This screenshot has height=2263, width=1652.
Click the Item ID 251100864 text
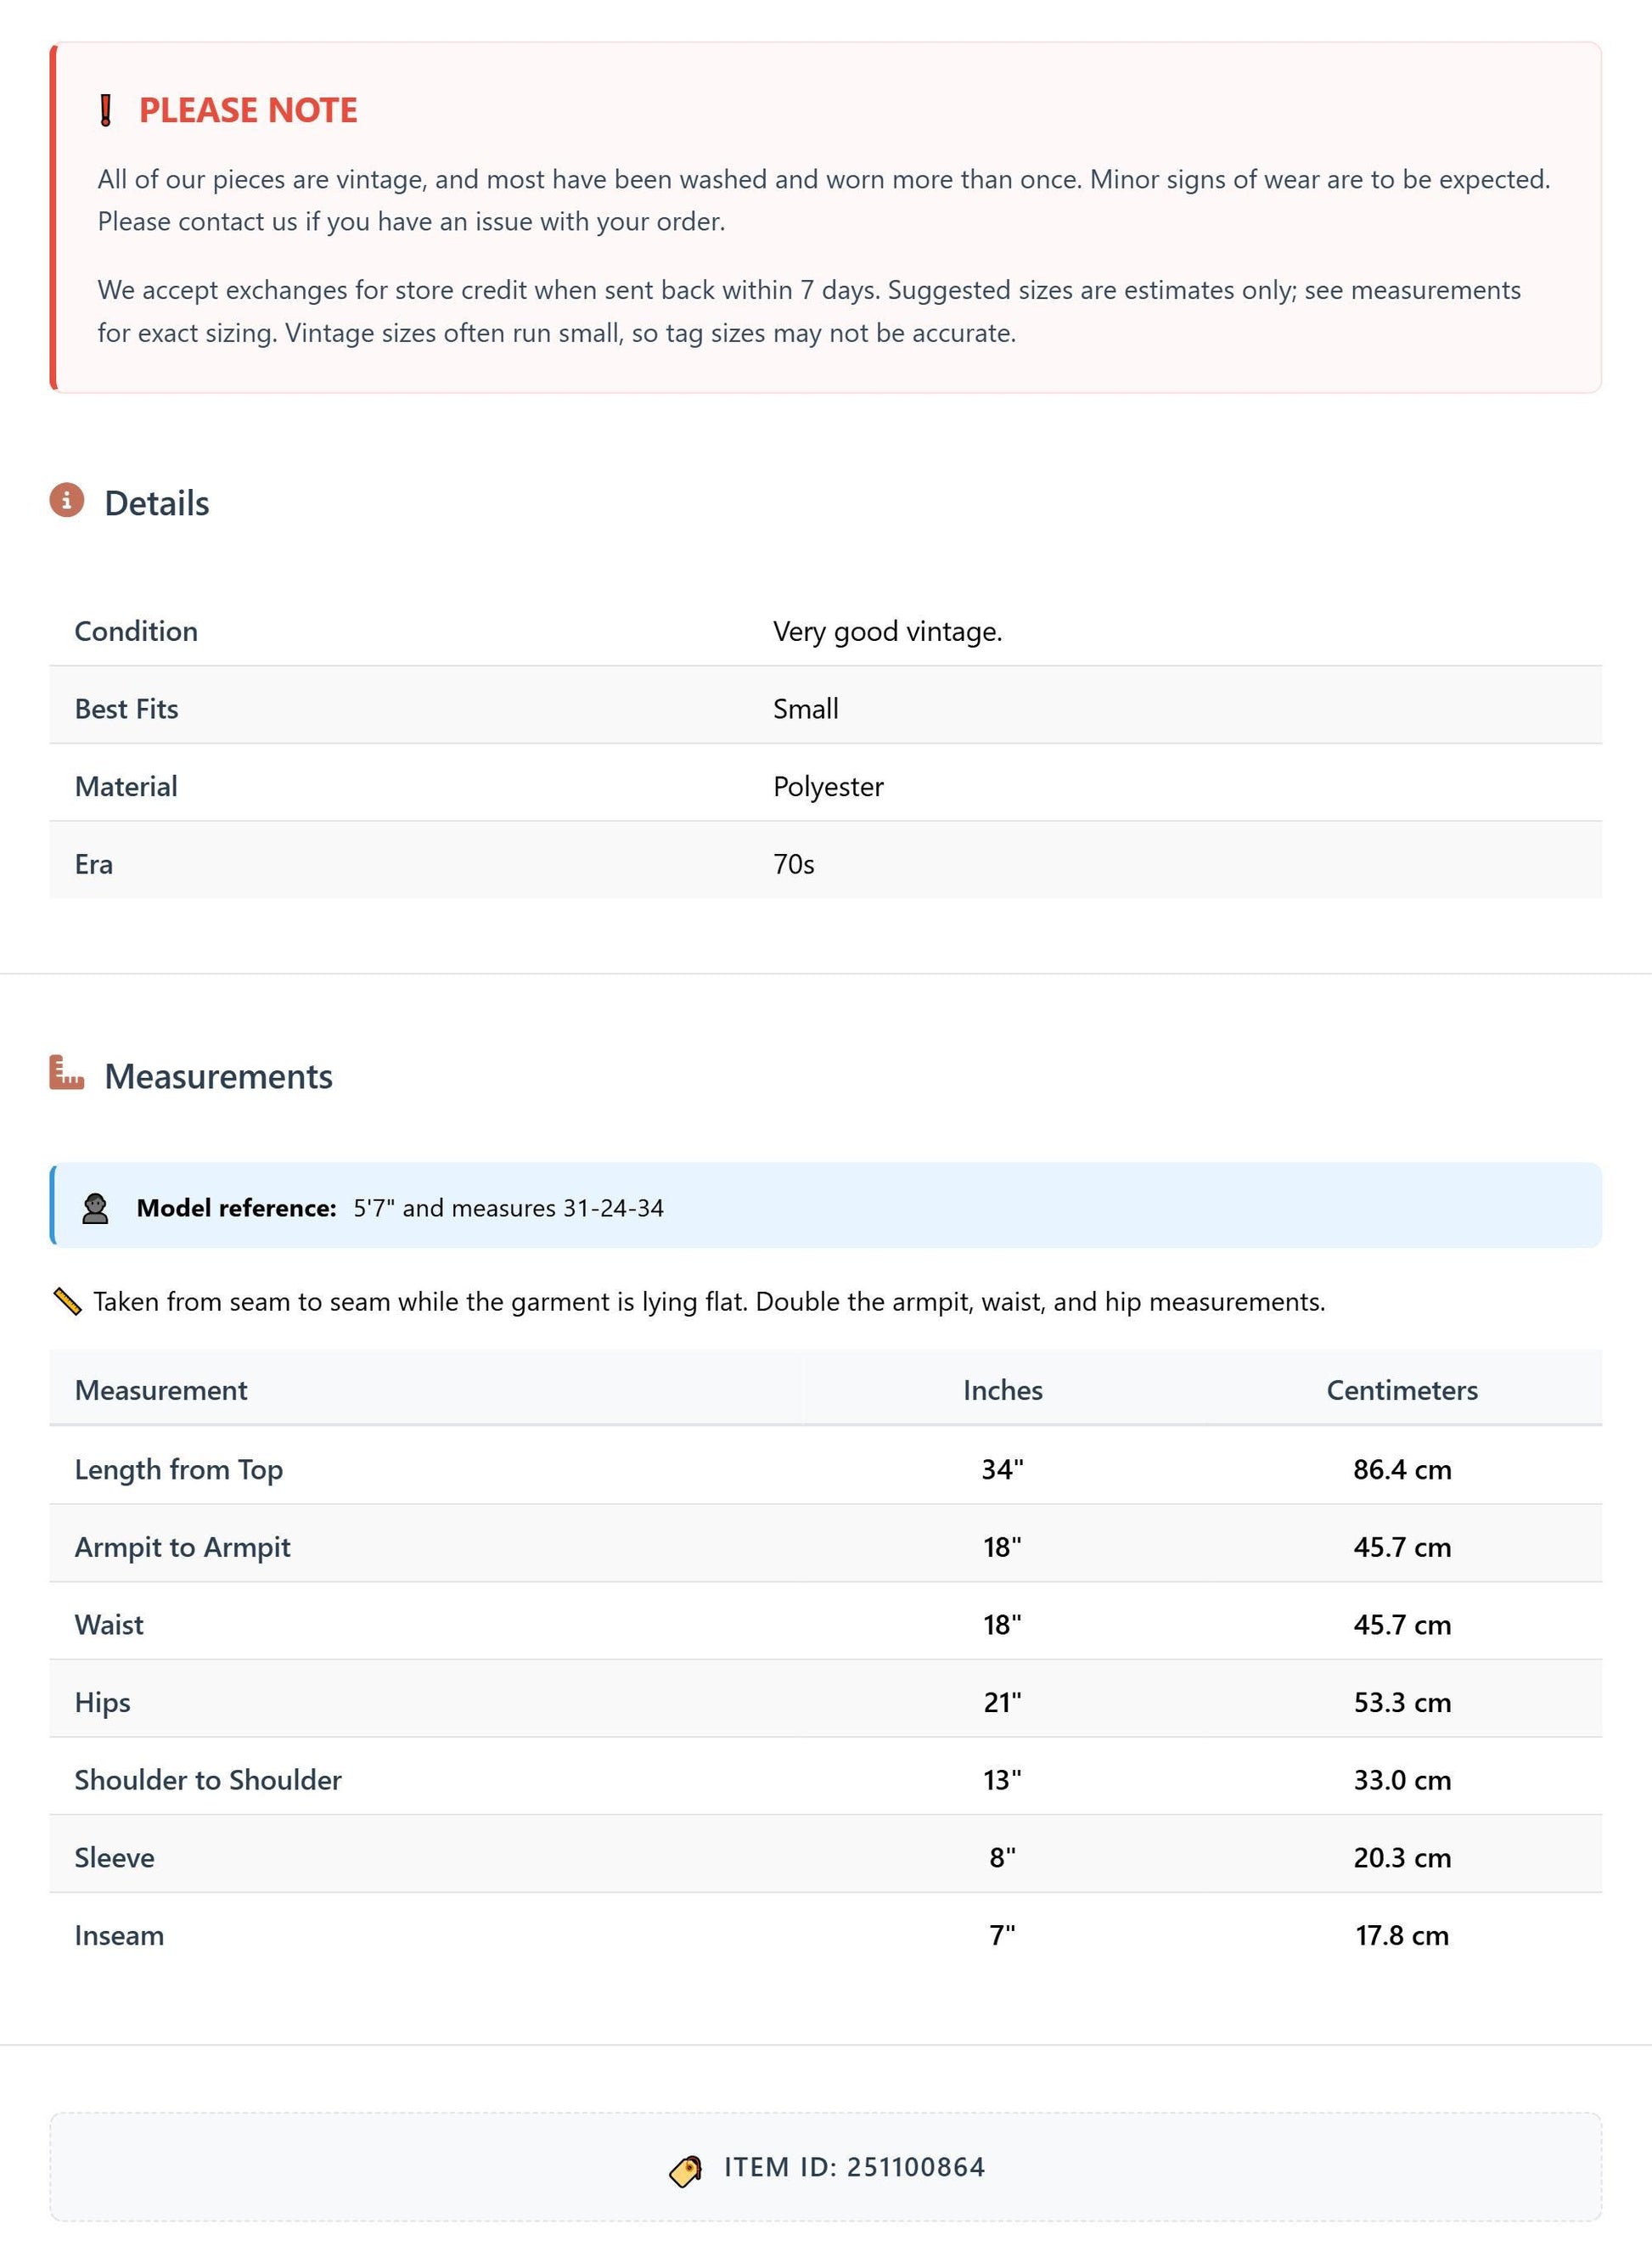tap(855, 2167)
